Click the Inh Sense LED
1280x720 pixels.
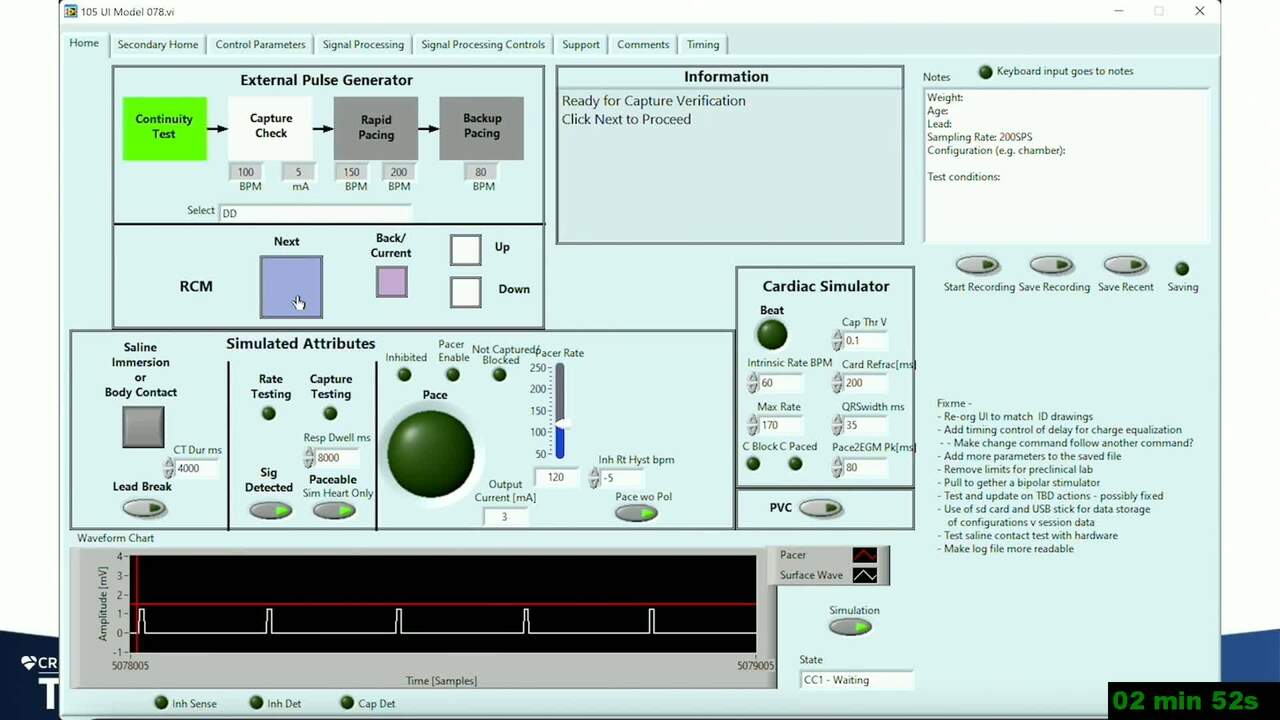[161, 703]
